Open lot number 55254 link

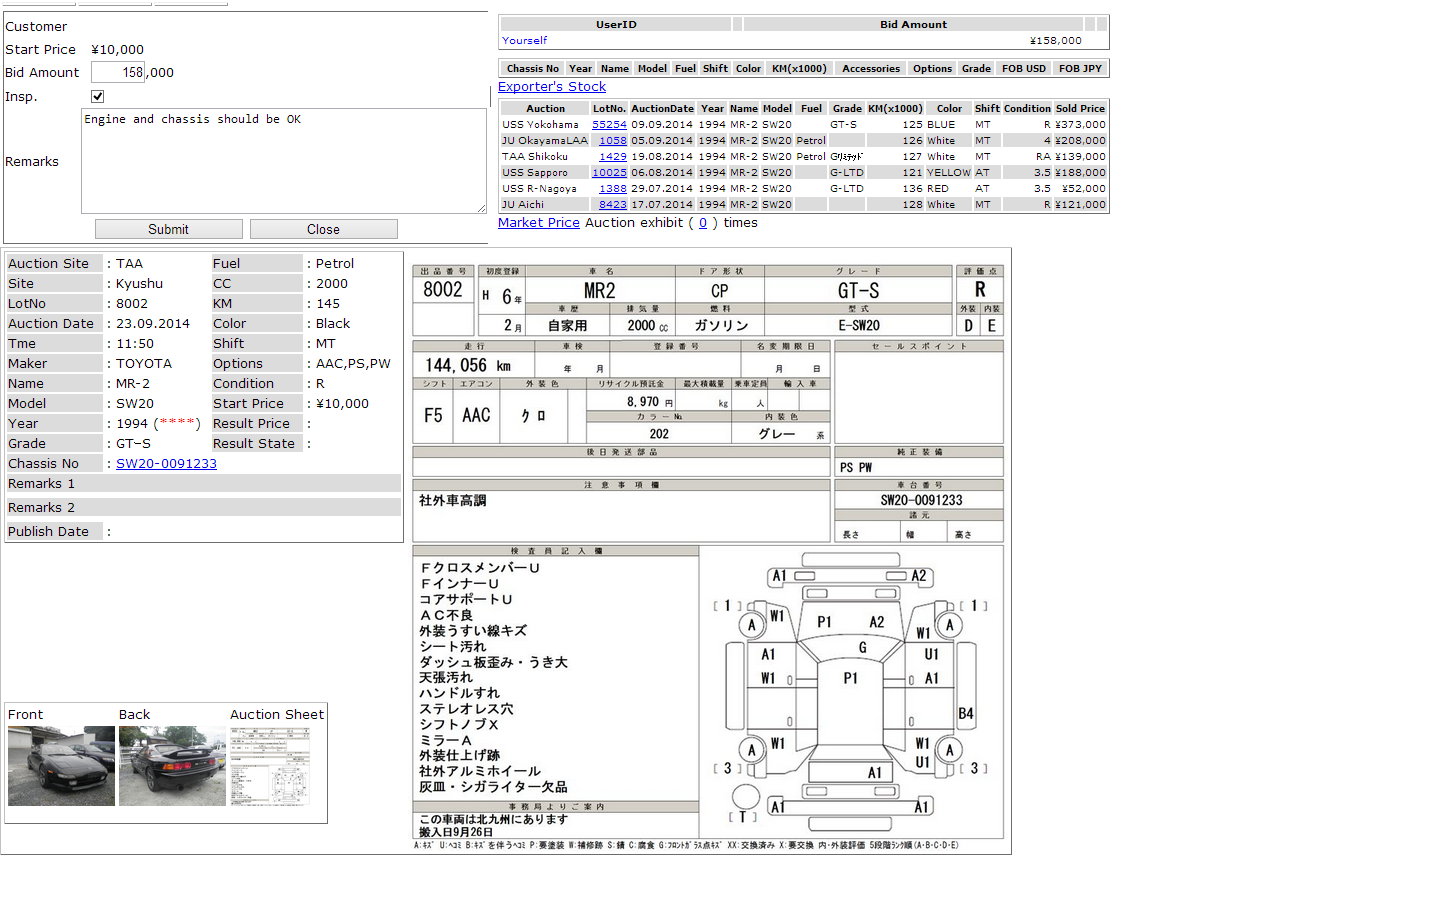(609, 125)
